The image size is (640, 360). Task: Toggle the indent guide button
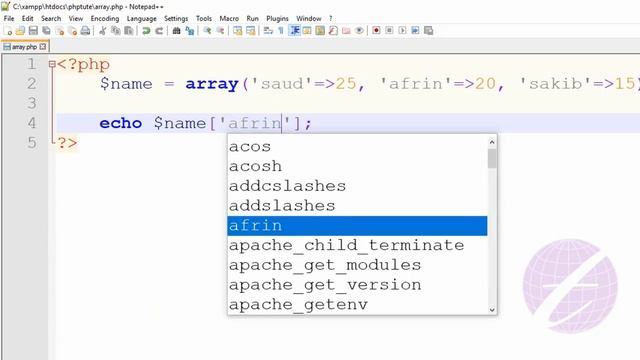click(294, 31)
